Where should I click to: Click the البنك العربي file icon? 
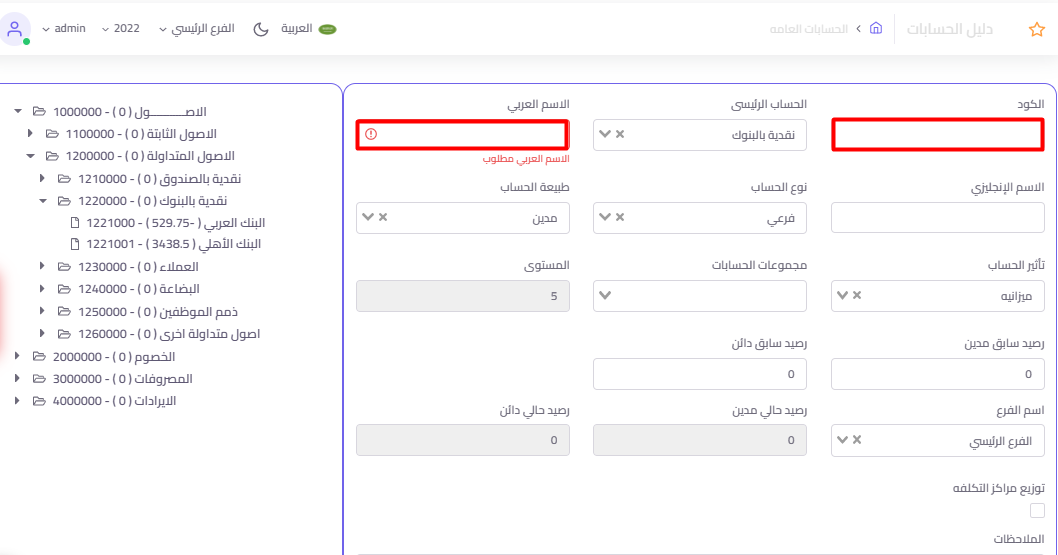pos(74,222)
